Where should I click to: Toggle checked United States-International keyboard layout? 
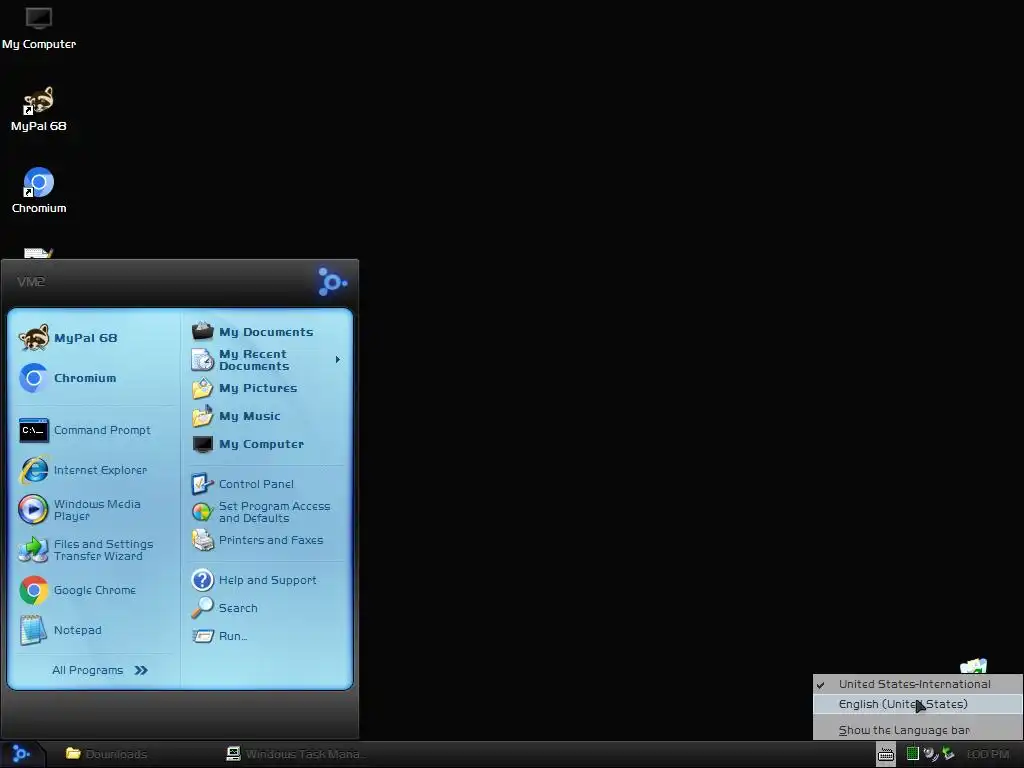click(918, 684)
